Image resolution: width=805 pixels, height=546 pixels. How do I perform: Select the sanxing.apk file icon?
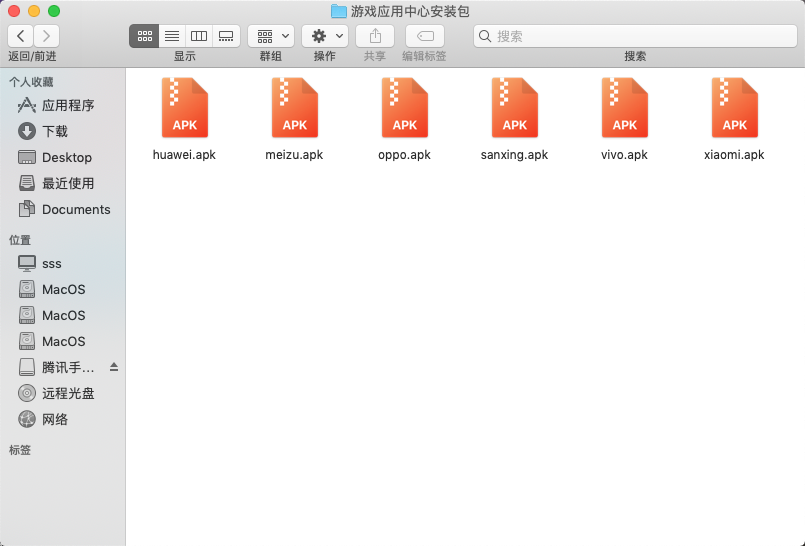click(x=514, y=107)
